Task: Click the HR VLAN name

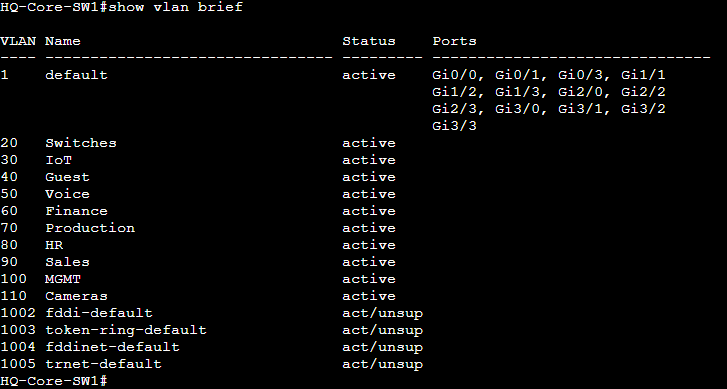Action: 54,245
